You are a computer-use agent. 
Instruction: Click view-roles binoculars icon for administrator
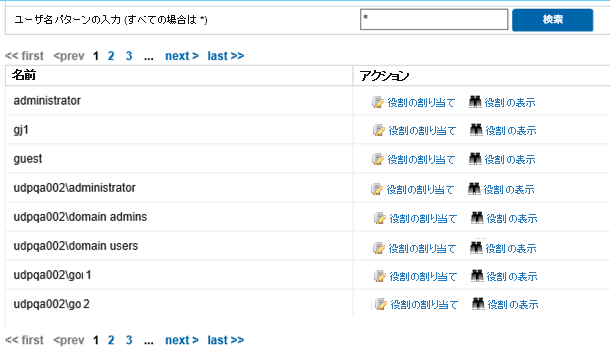point(475,102)
